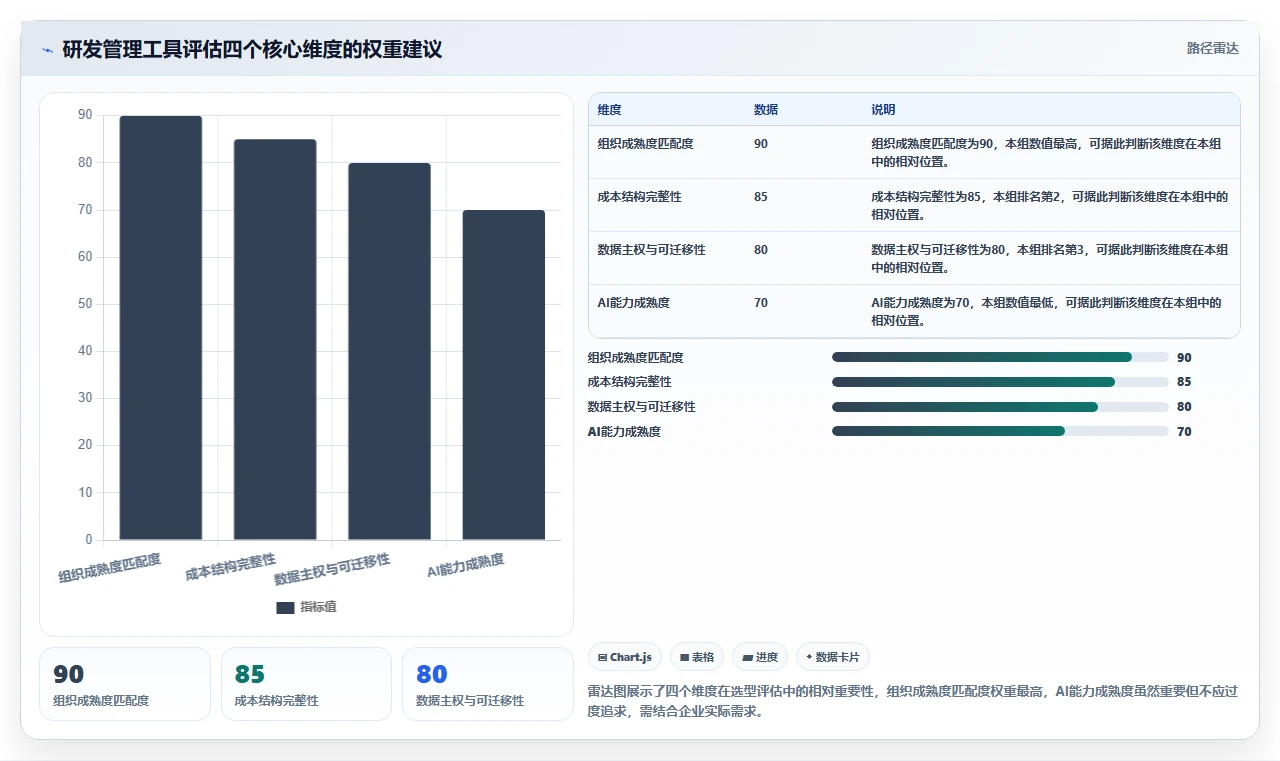Click the 数据主权与可迁移性 bar in chart
Screen dimensions: 1280x761
(389, 351)
